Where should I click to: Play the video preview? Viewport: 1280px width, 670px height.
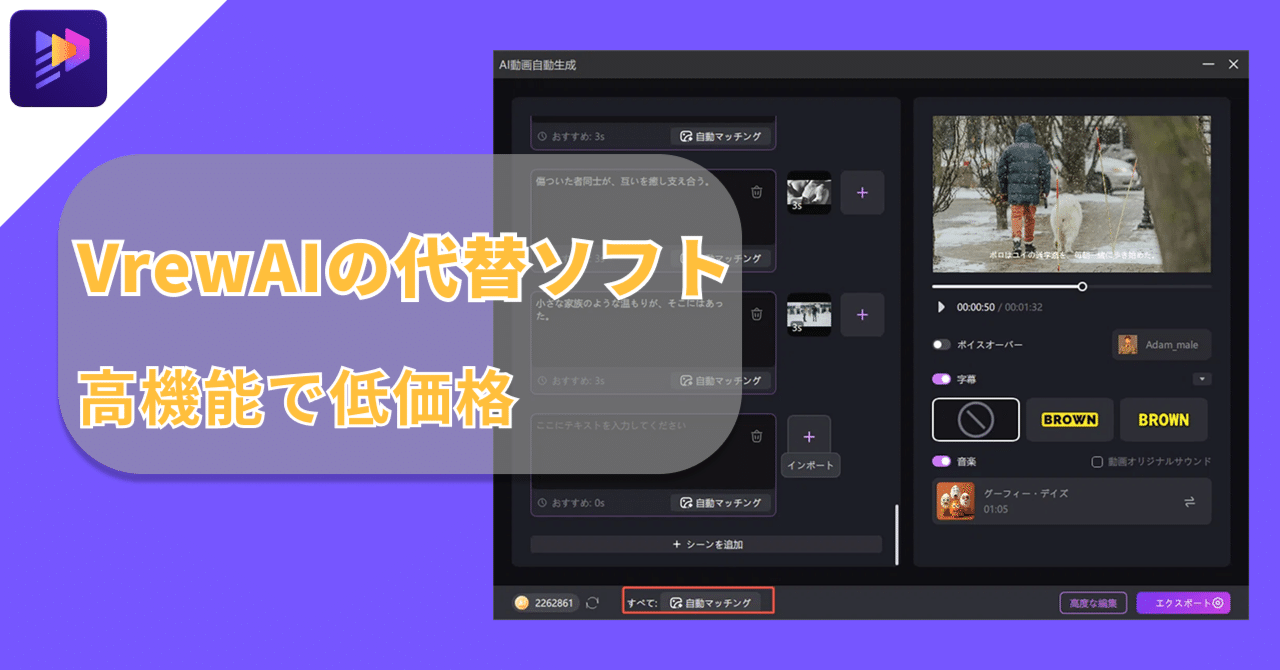tap(940, 307)
